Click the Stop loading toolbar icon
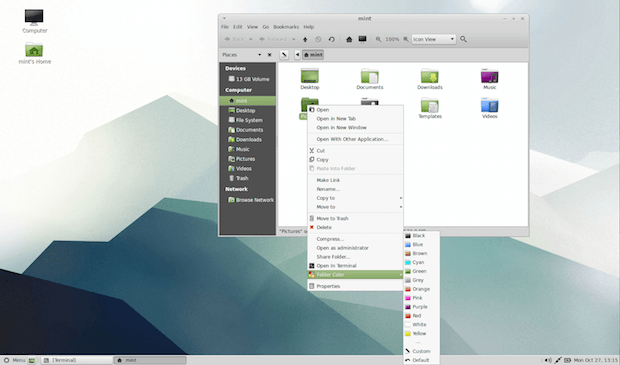Viewport: 620px width, 365px height. [x=318, y=39]
